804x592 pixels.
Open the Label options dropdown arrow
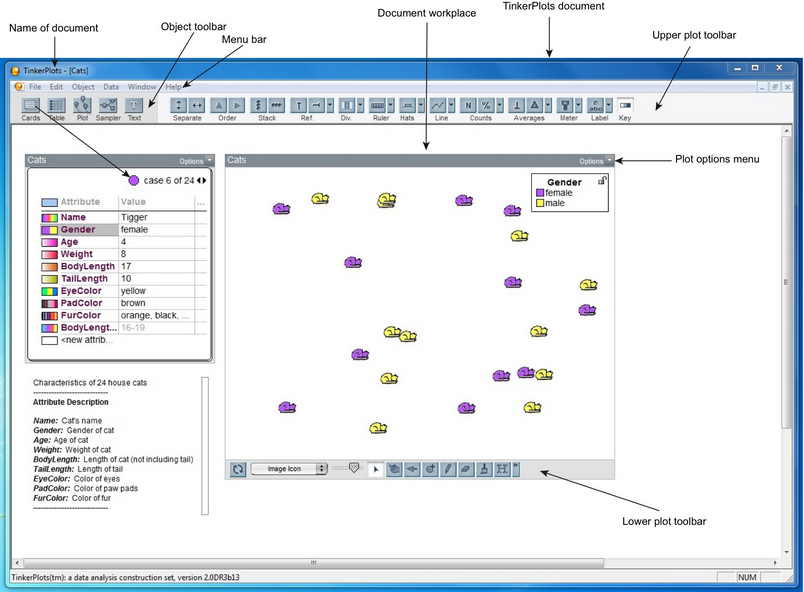pyautogui.click(x=609, y=106)
